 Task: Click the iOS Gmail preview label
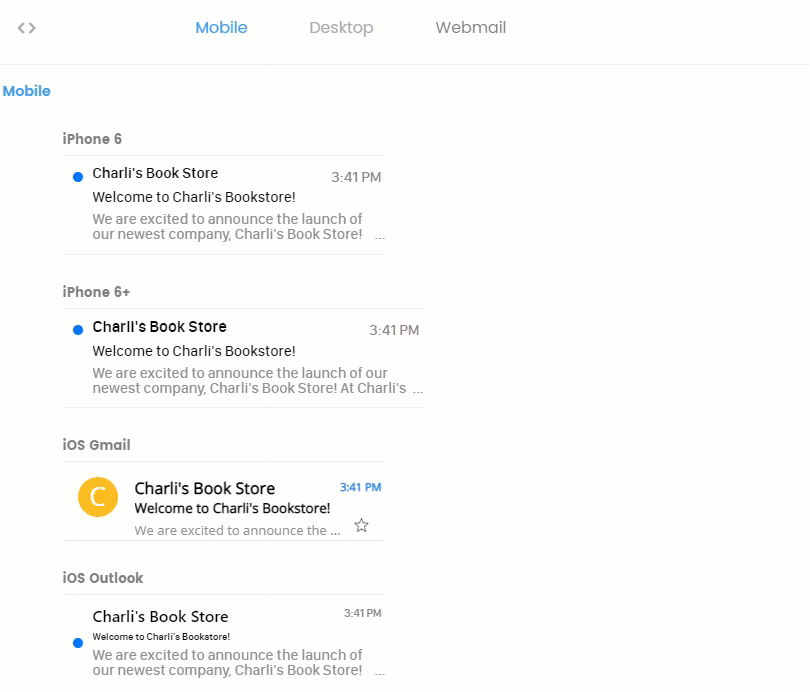pyautogui.click(x=97, y=445)
